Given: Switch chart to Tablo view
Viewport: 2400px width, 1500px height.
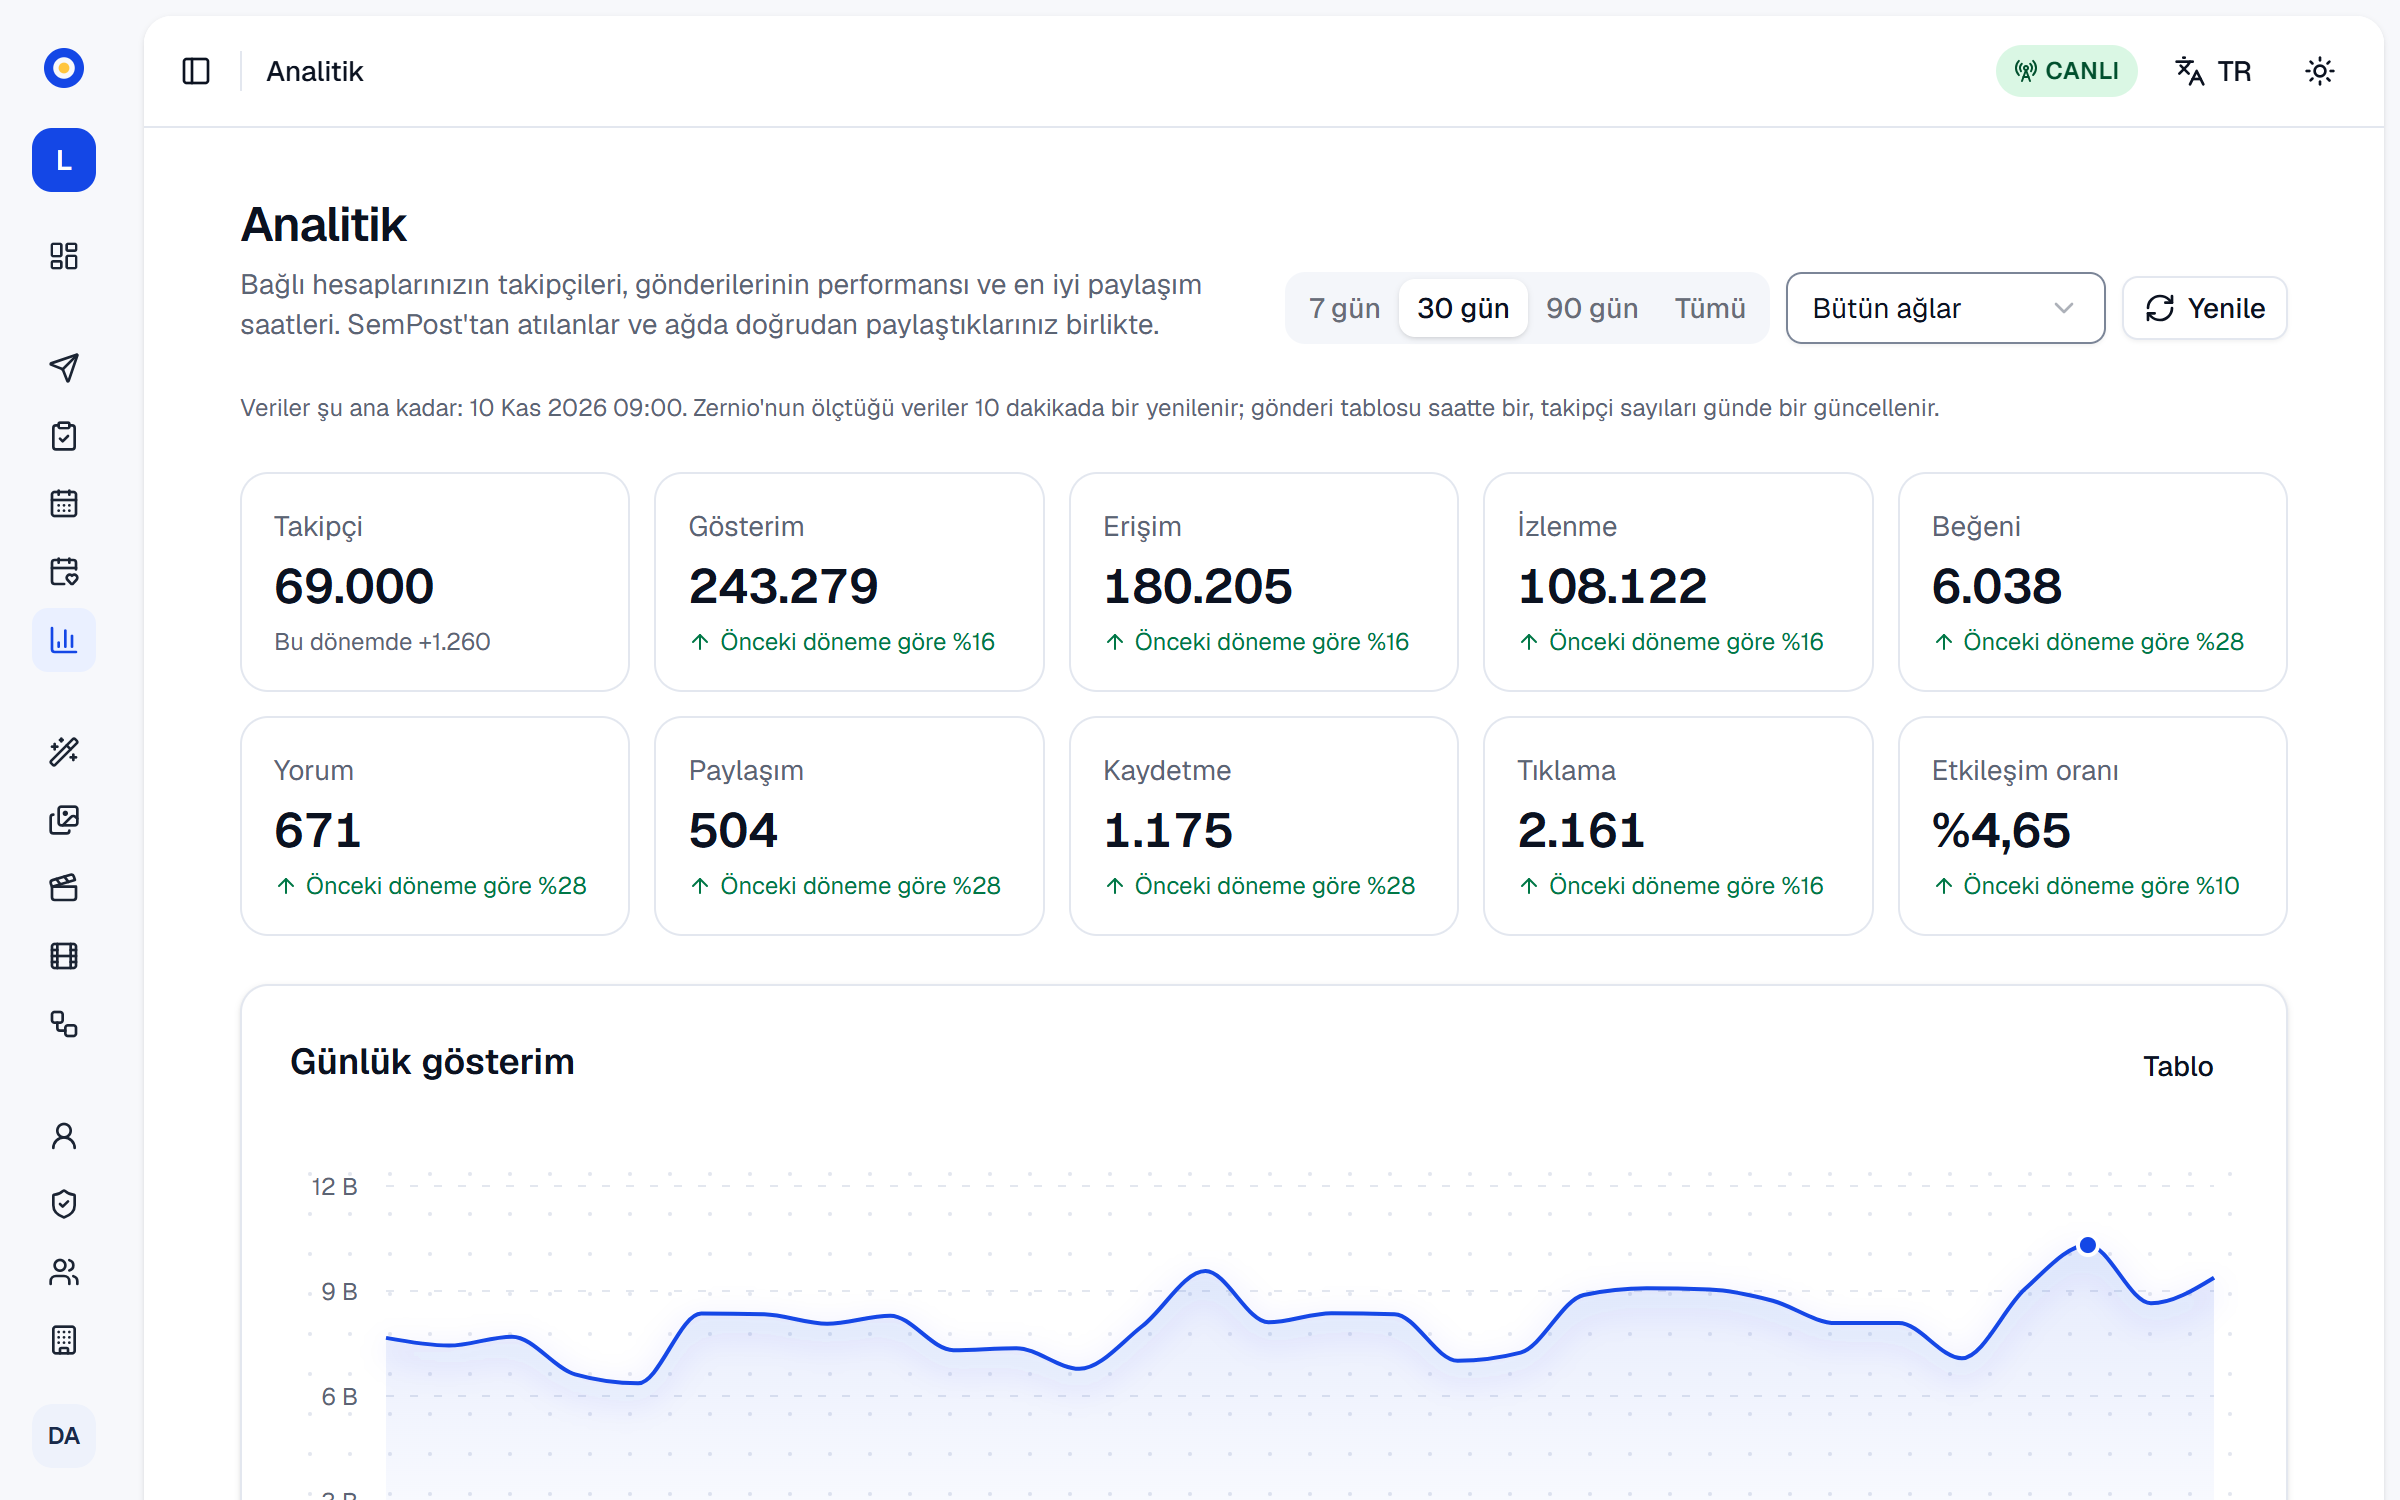Looking at the screenshot, I should (2178, 1066).
